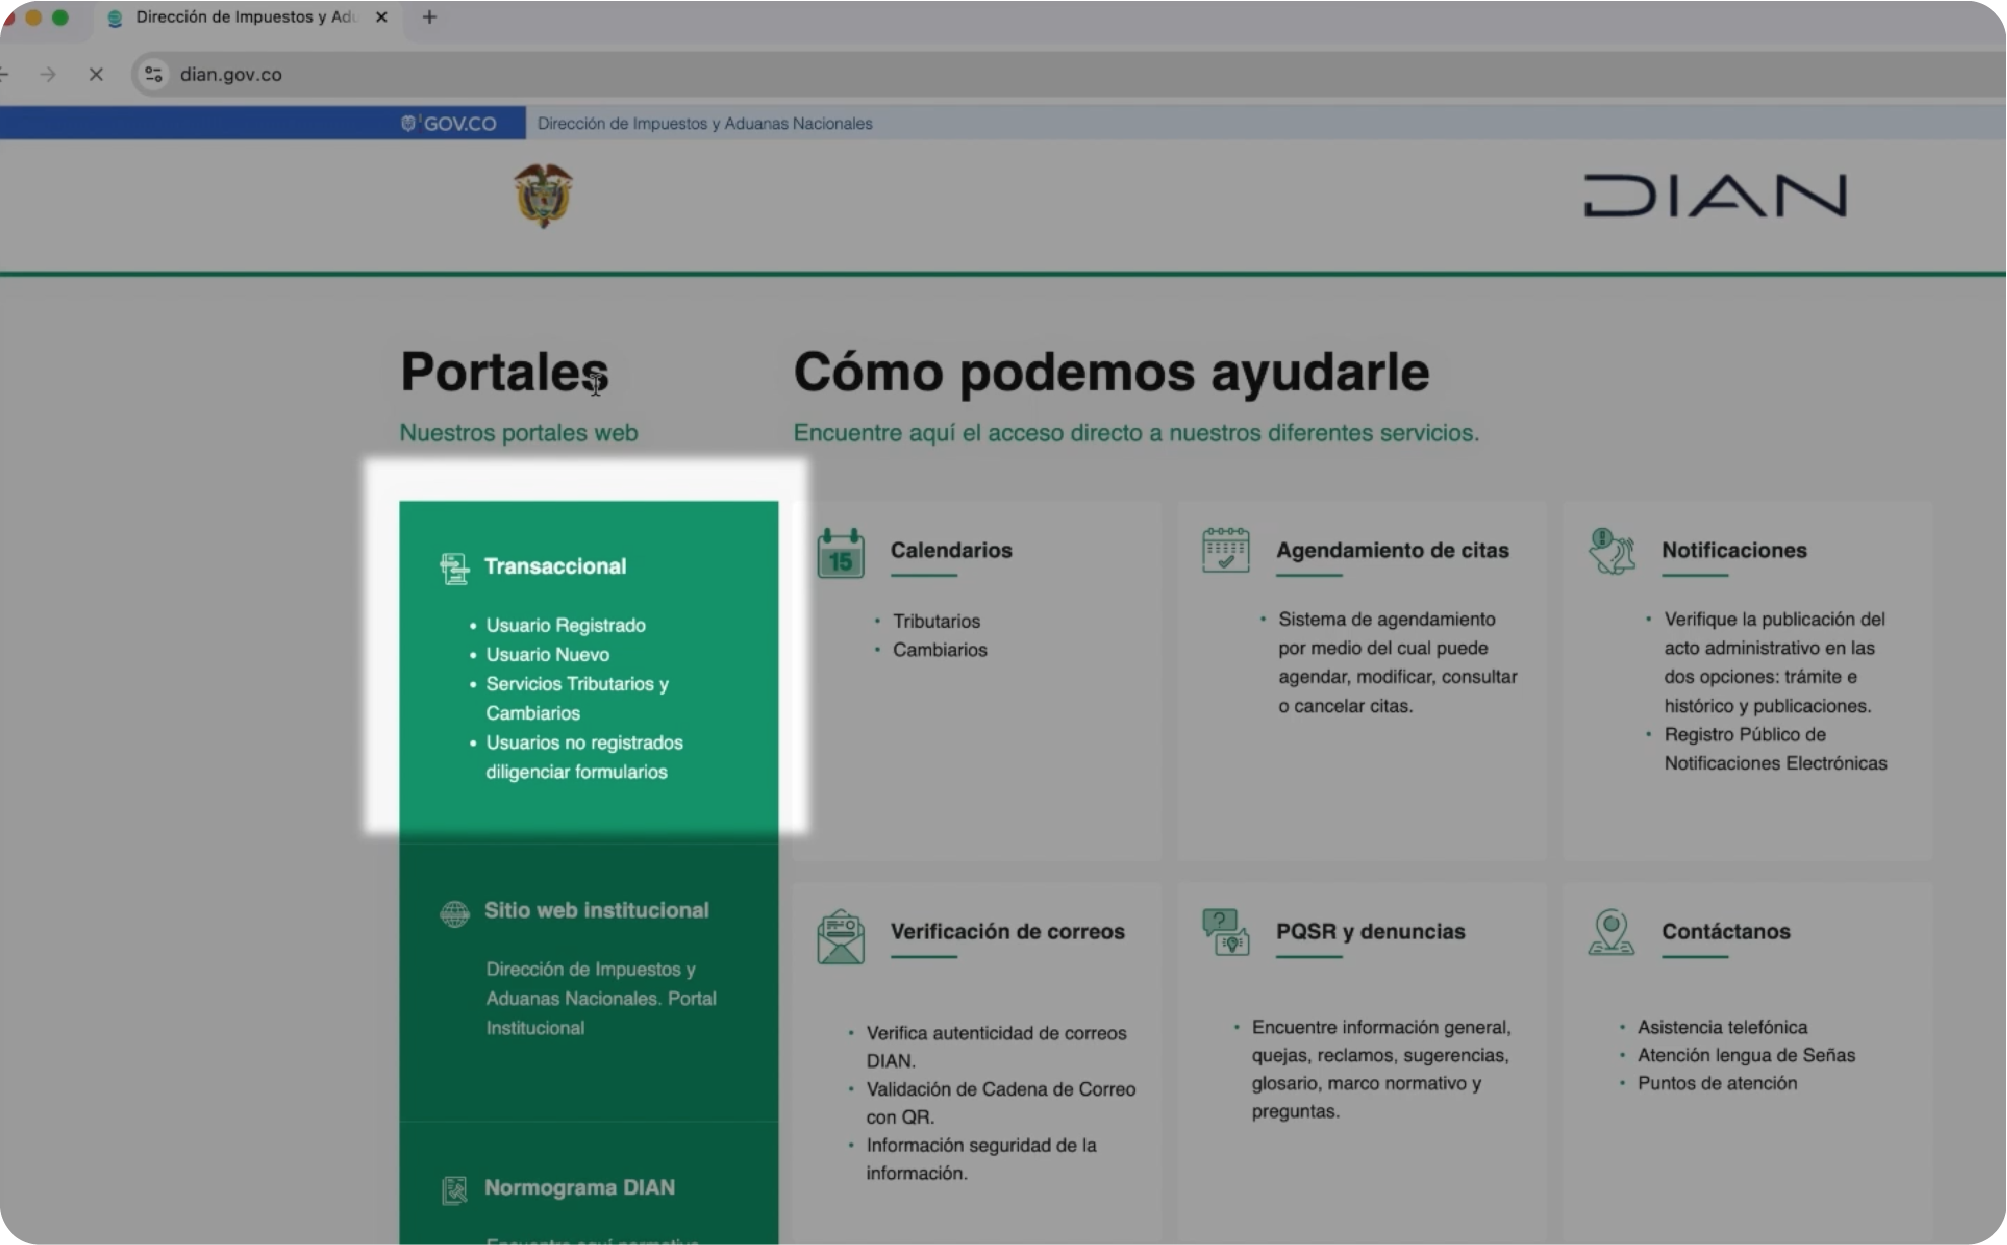2007x1245 pixels.
Task: Open Encuentre información general, quejas, reclamos link
Action: [1381, 1069]
